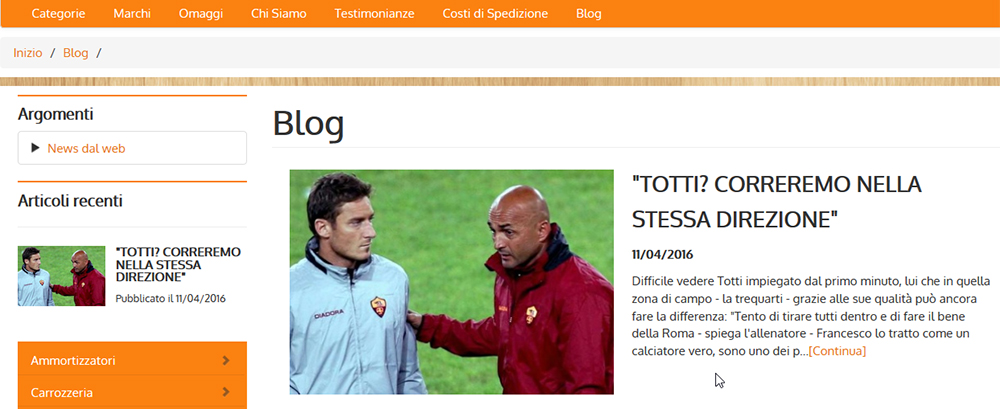Screen dimensions: 1000x409
Task: Open News dal web topic link
Action: tap(86, 149)
